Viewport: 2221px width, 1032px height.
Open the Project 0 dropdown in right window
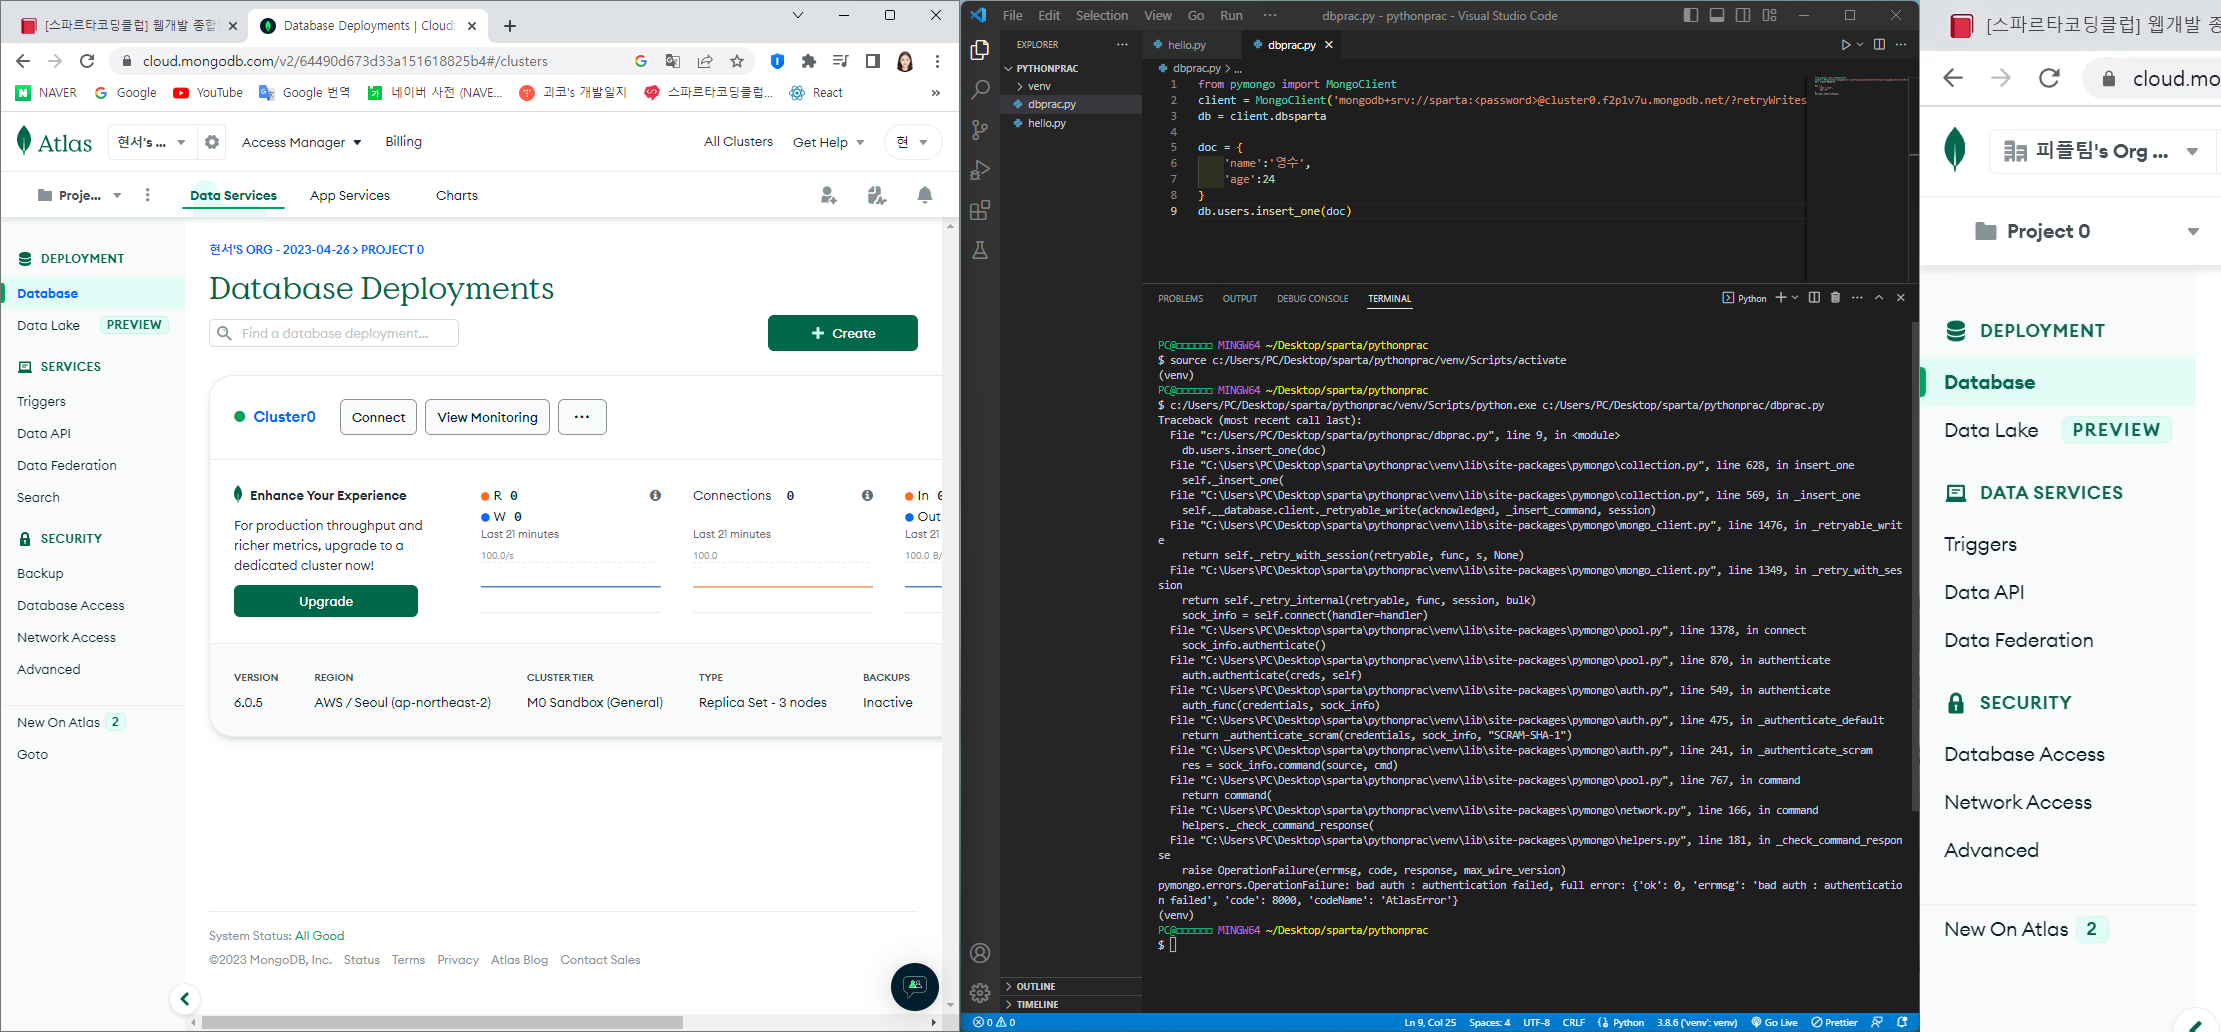point(2087,231)
